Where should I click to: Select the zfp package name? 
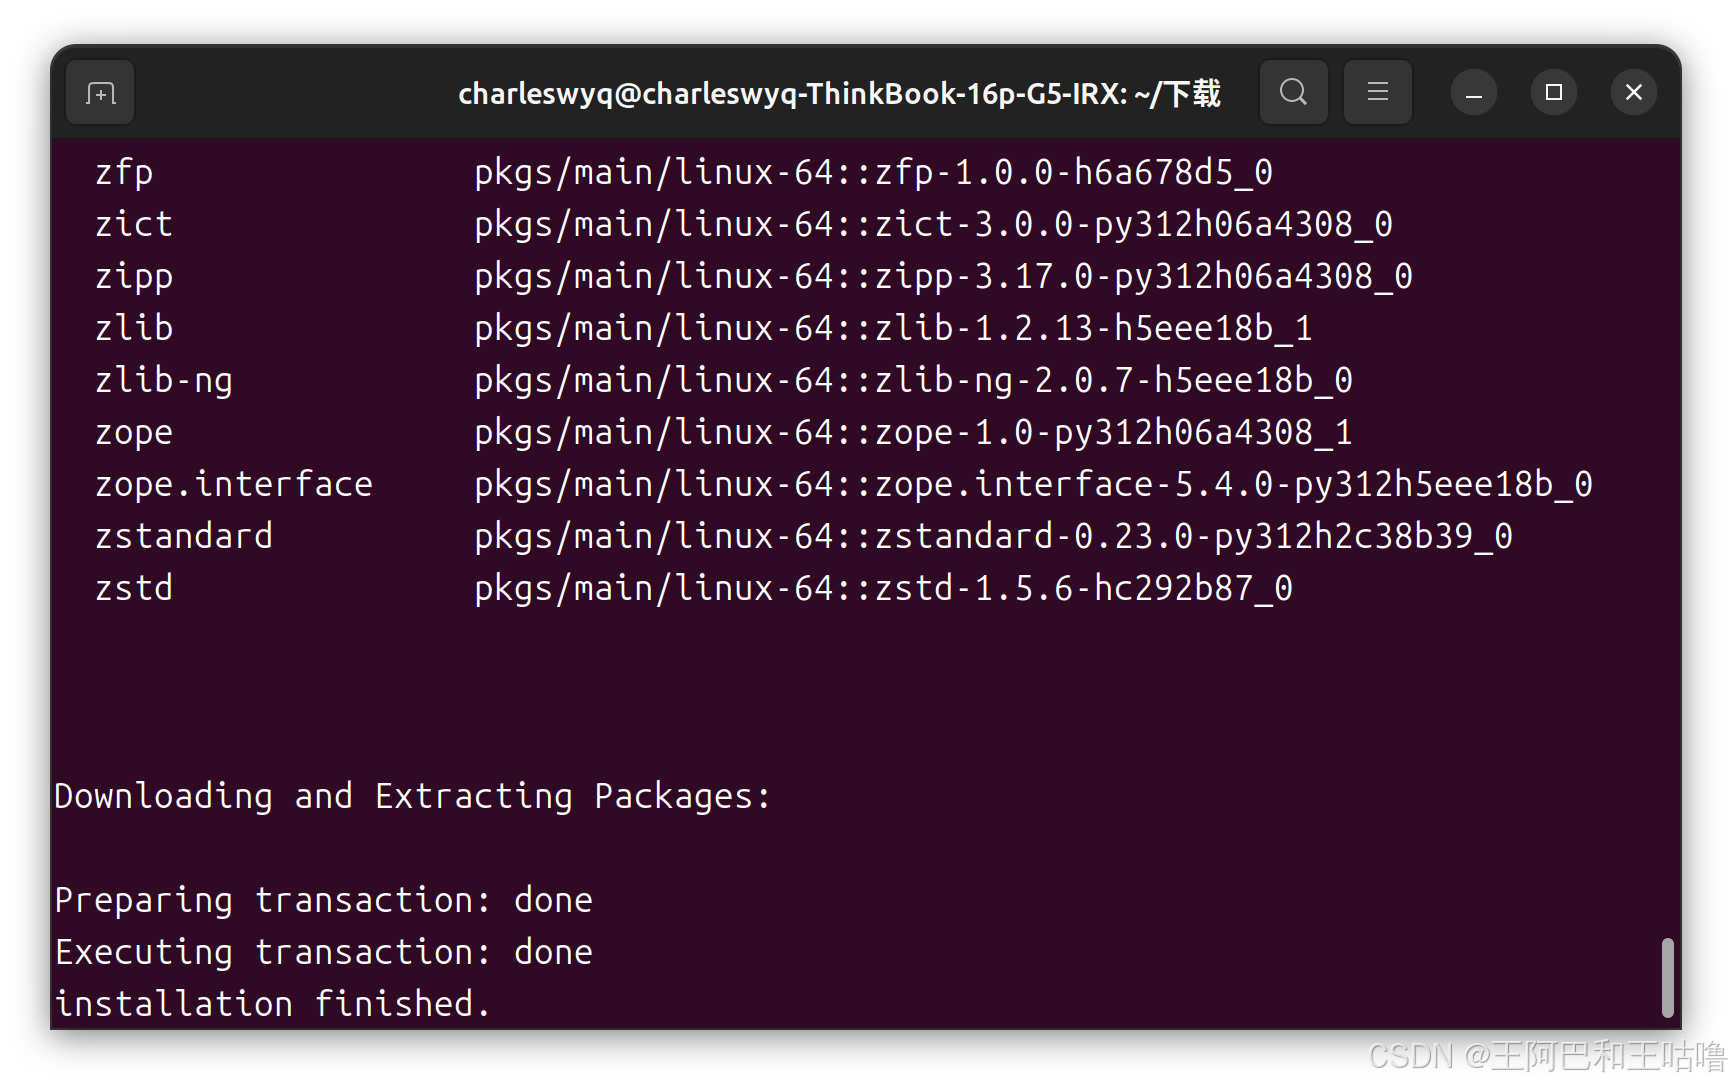(123, 171)
